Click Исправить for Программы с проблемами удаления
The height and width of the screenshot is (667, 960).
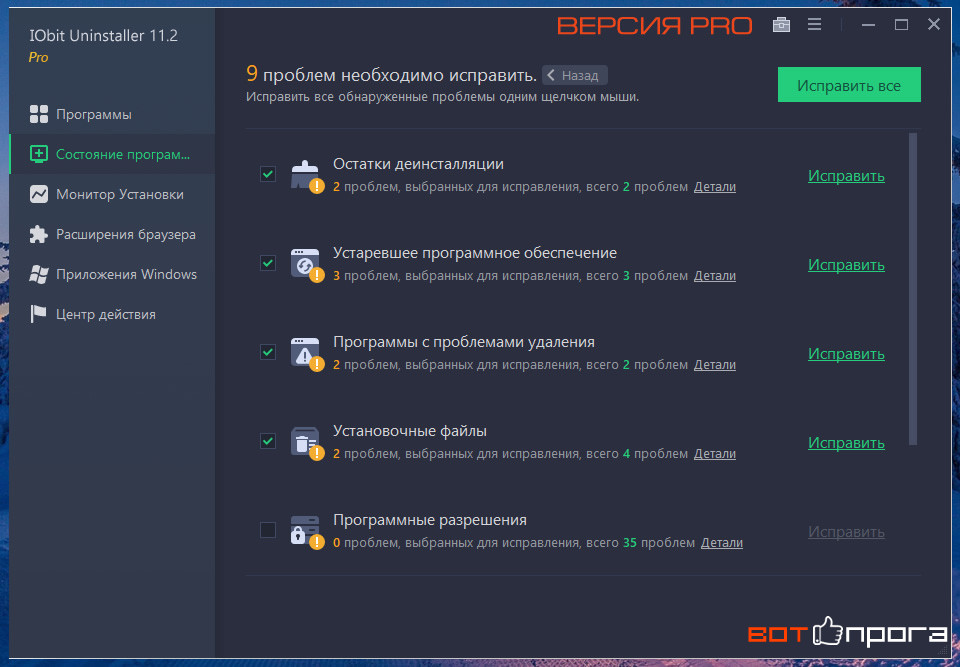coord(846,354)
